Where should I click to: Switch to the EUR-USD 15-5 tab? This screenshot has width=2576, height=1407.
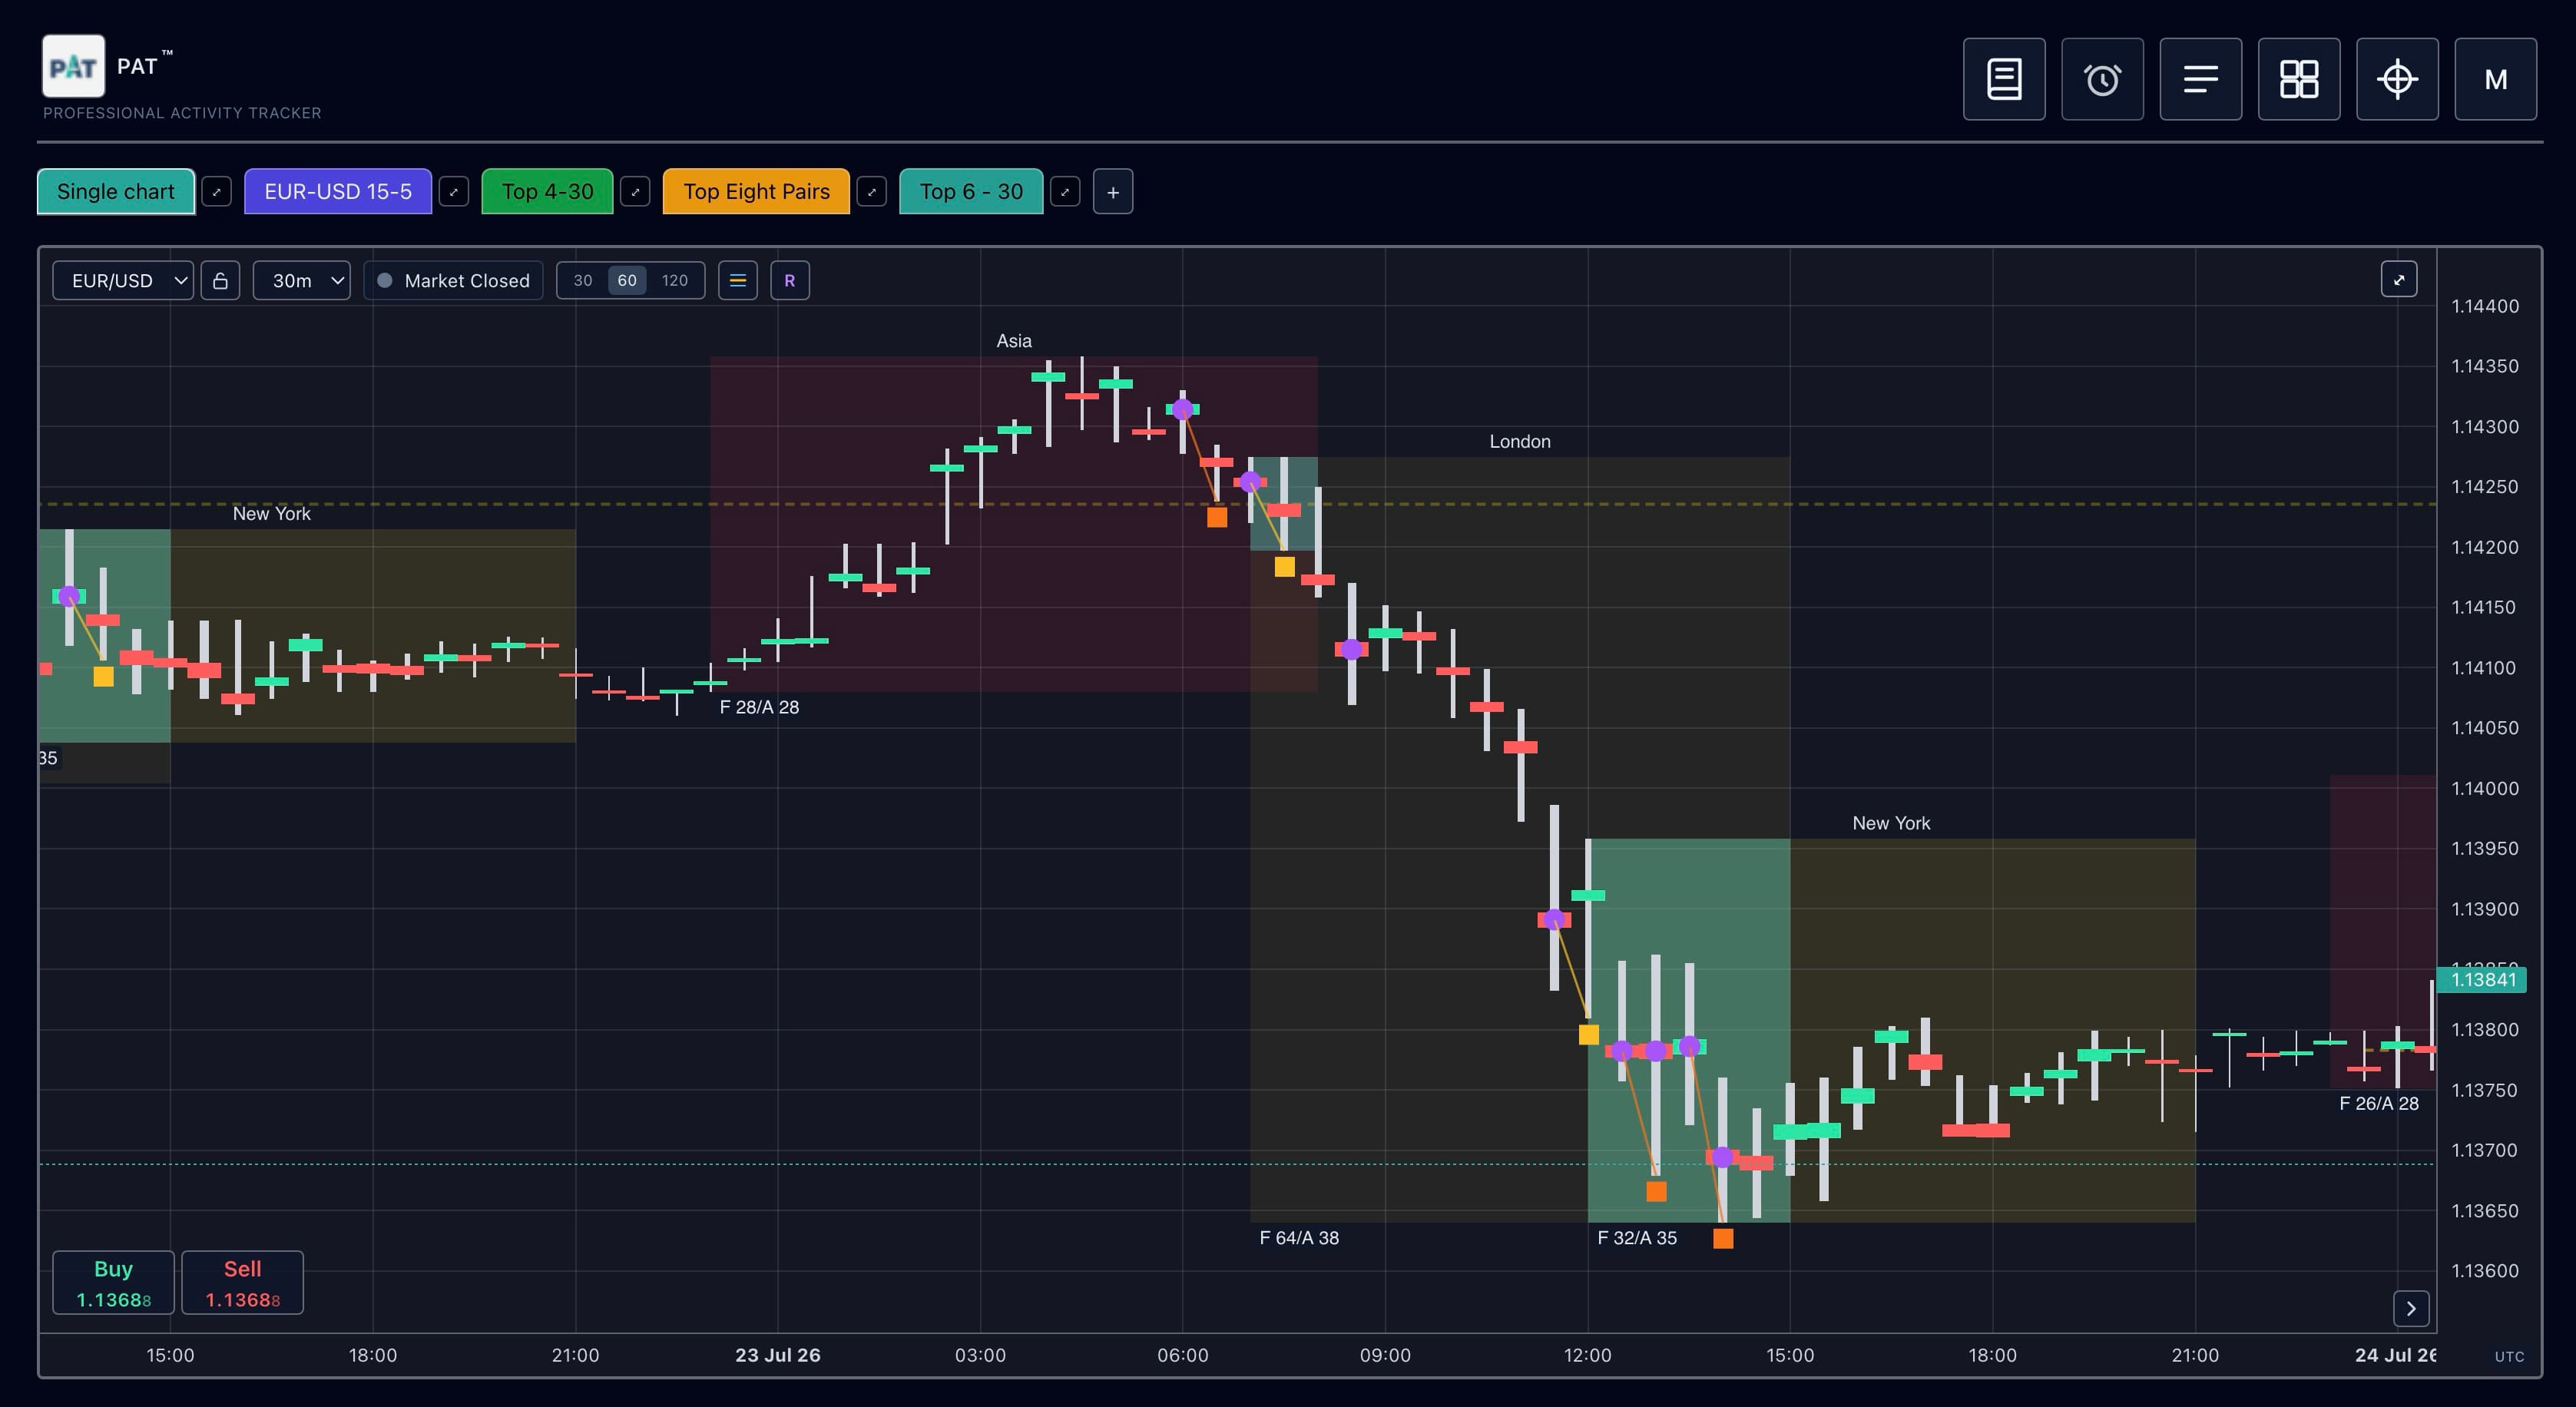[x=338, y=192]
